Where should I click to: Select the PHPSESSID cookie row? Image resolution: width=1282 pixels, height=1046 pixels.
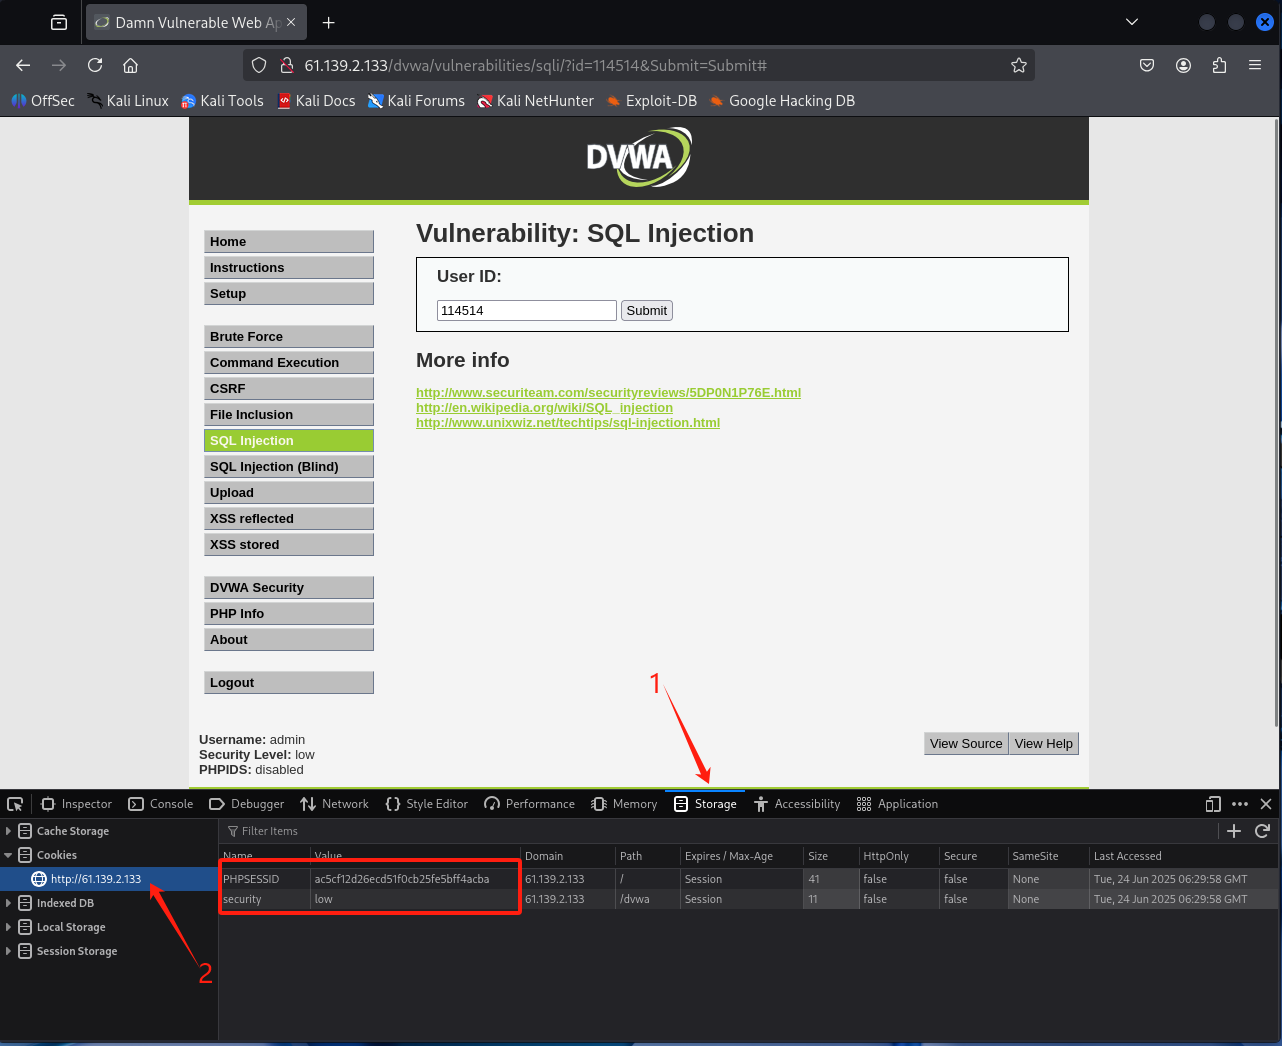748,879
